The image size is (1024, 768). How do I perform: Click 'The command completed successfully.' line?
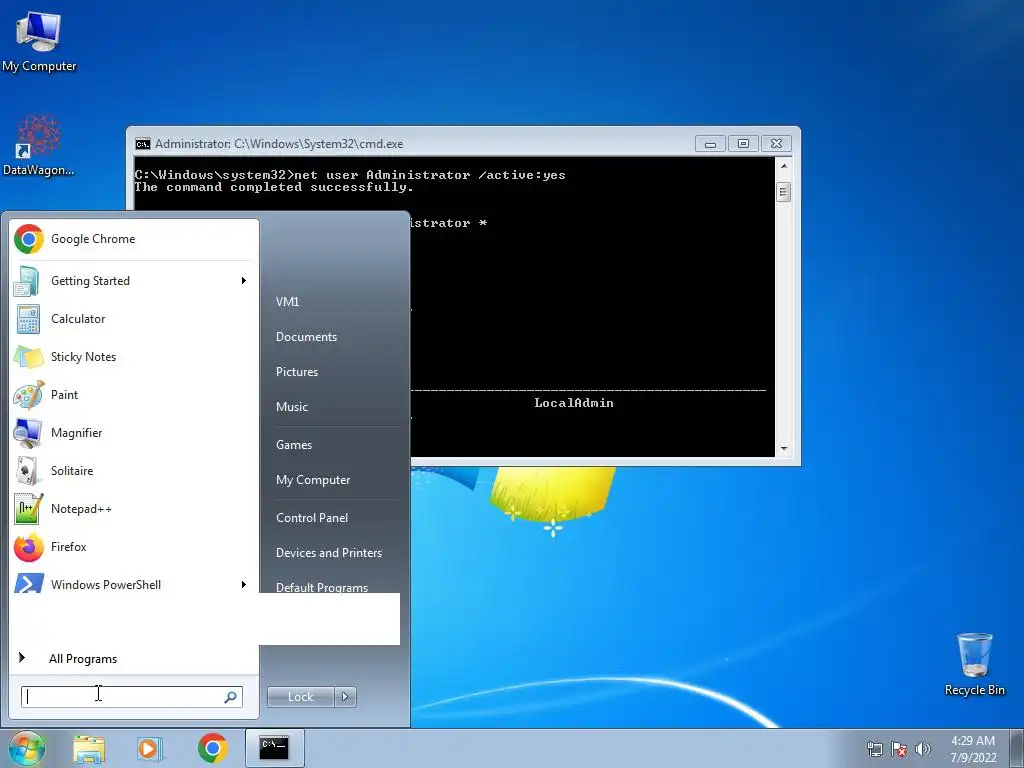[274, 187]
